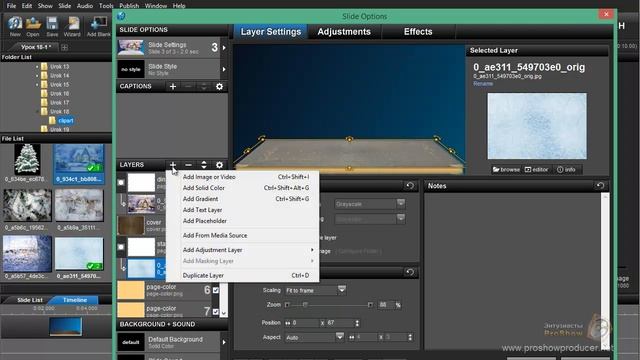The image size is (640, 360).
Task: Open Captions settings gear icon
Action: [219, 87]
